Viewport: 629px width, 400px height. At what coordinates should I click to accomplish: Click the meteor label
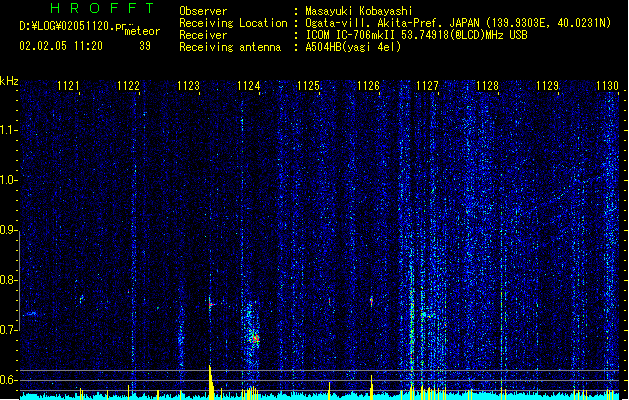tap(142, 31)
